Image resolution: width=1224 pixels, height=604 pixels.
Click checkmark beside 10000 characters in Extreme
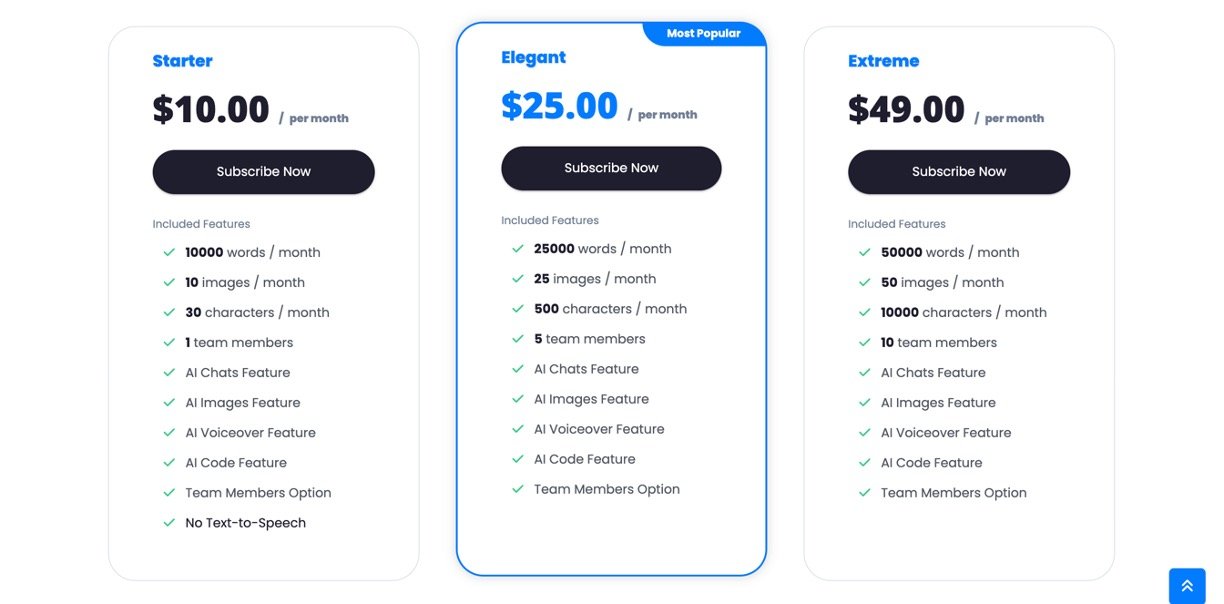click(x=865, y=313)
